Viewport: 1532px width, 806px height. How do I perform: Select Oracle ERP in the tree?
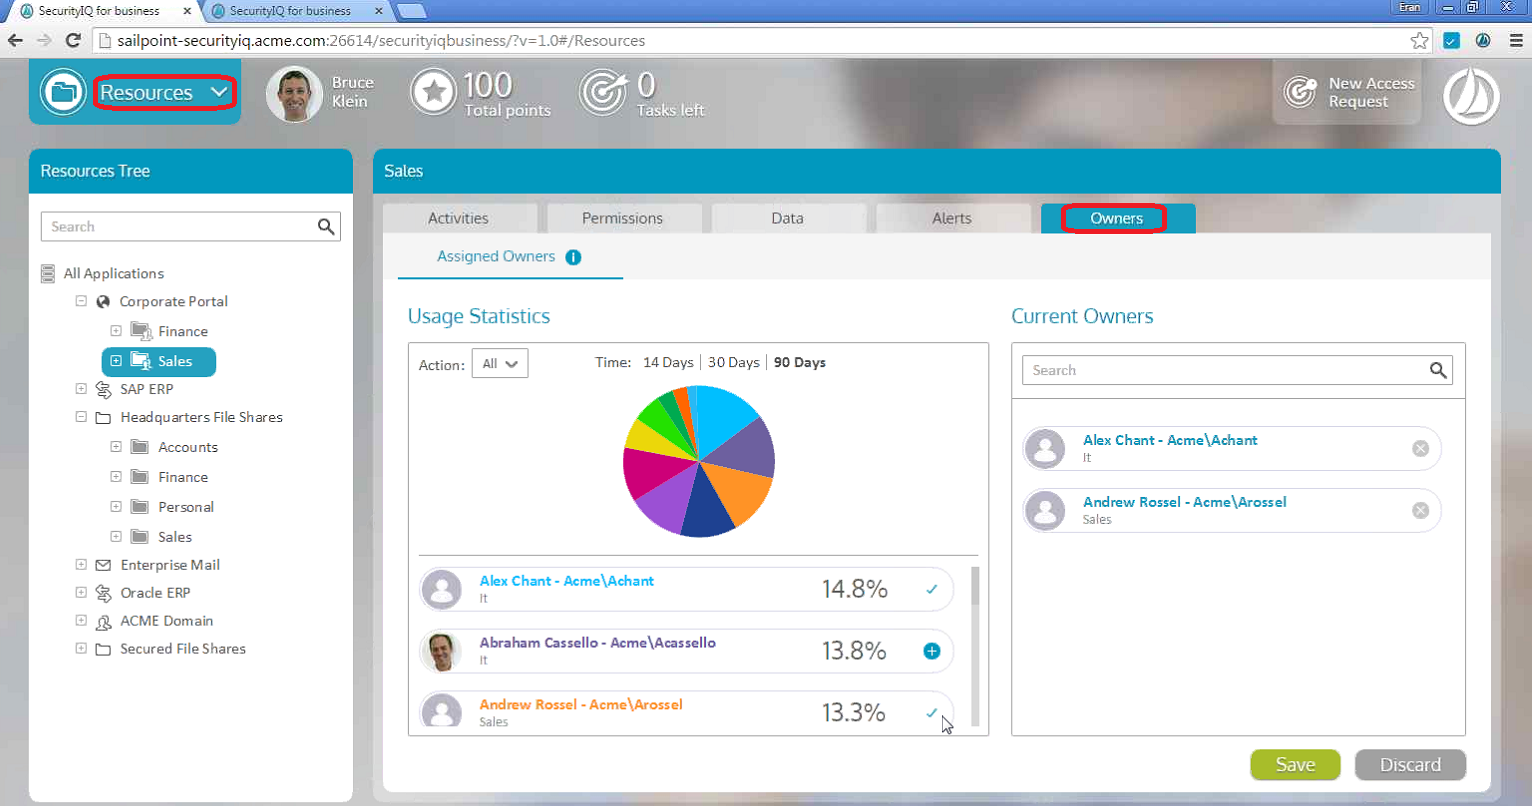pyautogui.click(x=155, y=593)
